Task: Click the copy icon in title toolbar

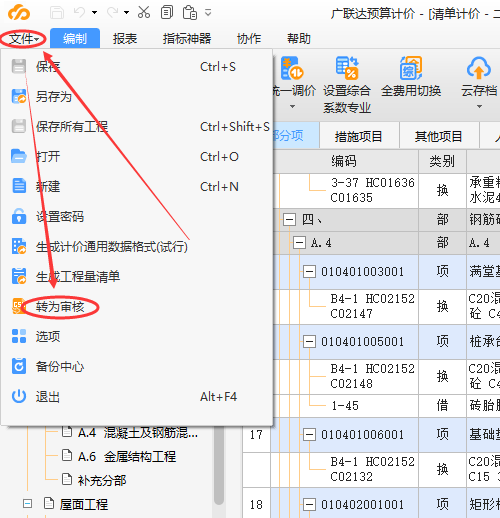Action: 167,12
